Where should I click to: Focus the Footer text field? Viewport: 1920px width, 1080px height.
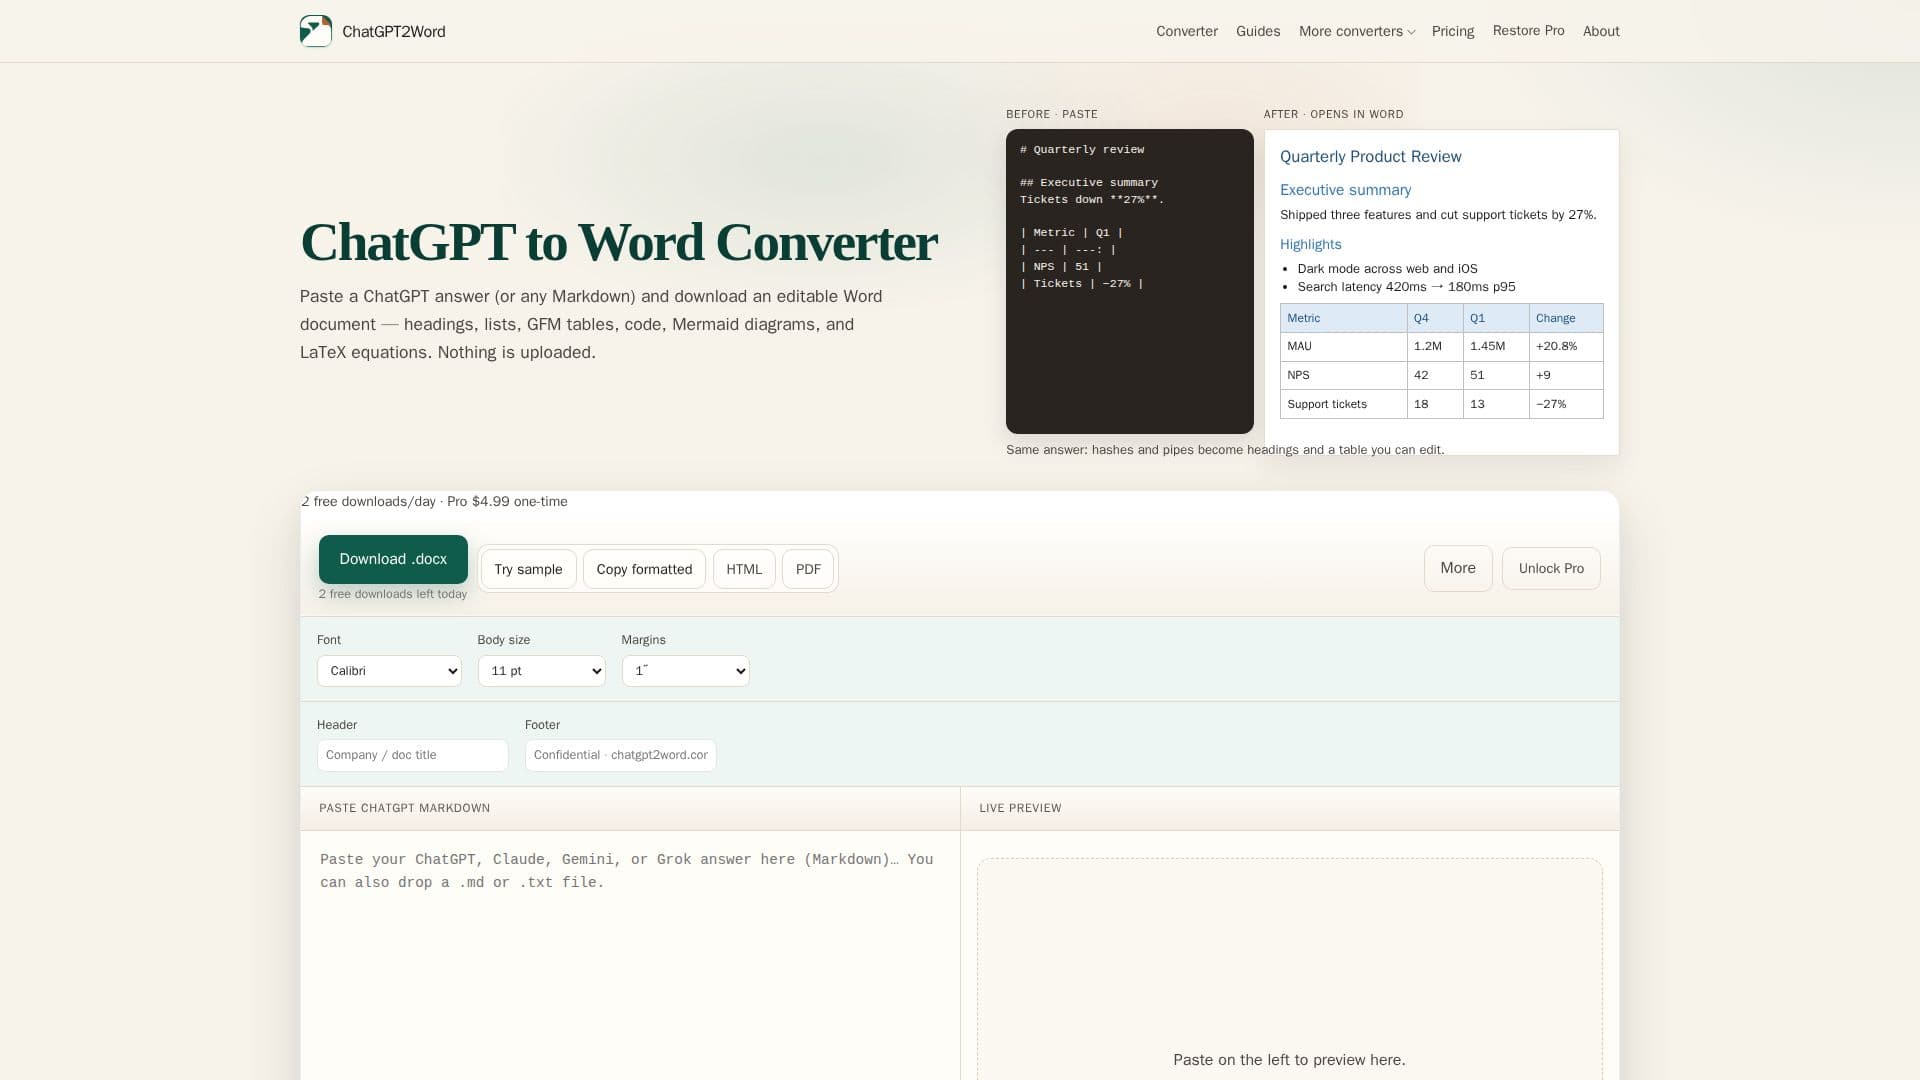(x=620, y=755)
